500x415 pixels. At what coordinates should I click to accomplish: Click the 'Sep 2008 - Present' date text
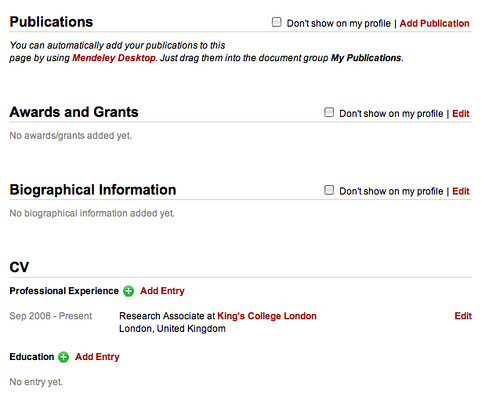51,316
